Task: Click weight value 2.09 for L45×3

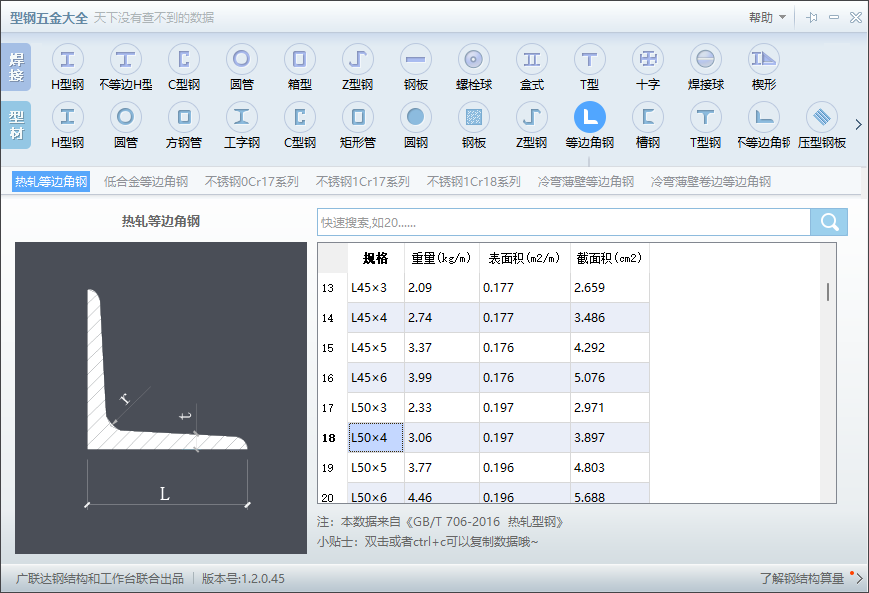Action: click(x=442, y=288)
